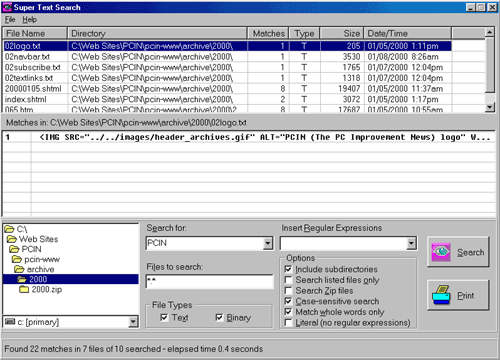Click the drive icon in the drive selector

[x=10, y=322]
